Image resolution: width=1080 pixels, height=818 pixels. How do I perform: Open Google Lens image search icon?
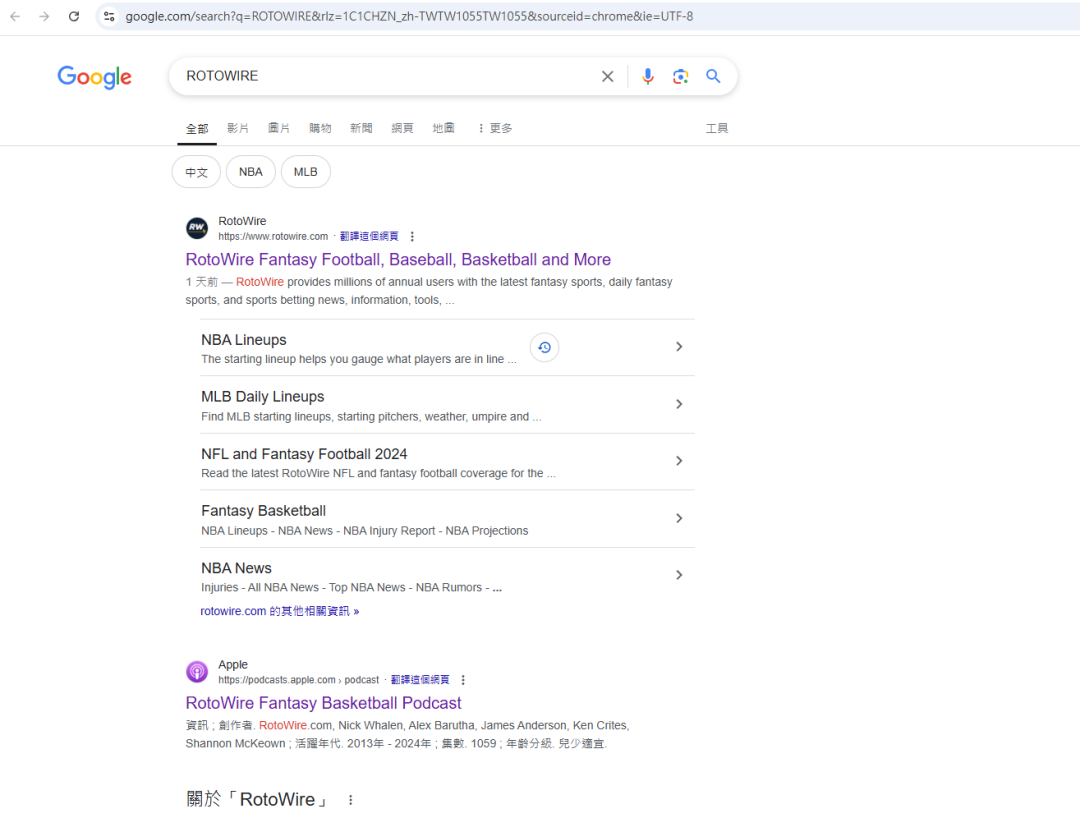click(681, 76)
